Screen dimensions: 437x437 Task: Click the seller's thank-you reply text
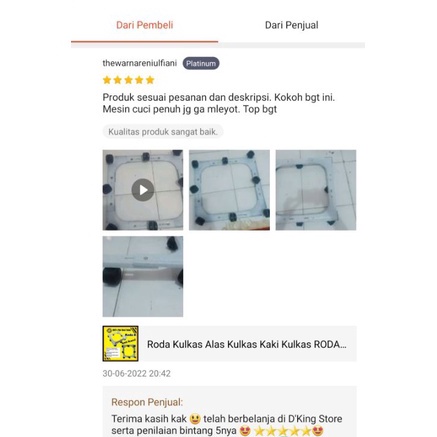(x=227, y=425)
